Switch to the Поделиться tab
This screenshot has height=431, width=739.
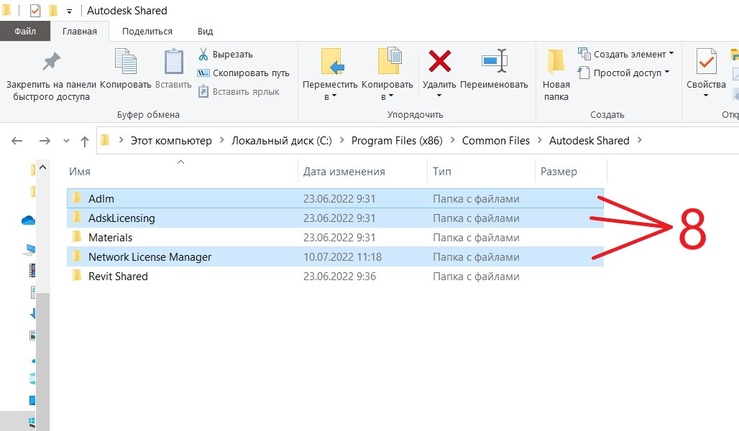pos(147,31)
